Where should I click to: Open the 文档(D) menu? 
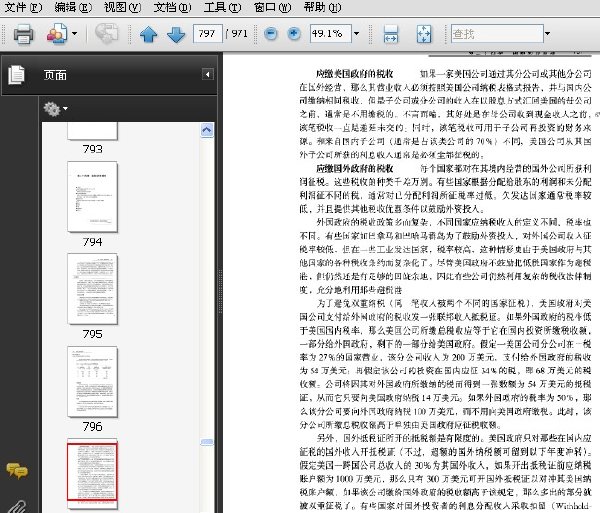tap(172, 7)
